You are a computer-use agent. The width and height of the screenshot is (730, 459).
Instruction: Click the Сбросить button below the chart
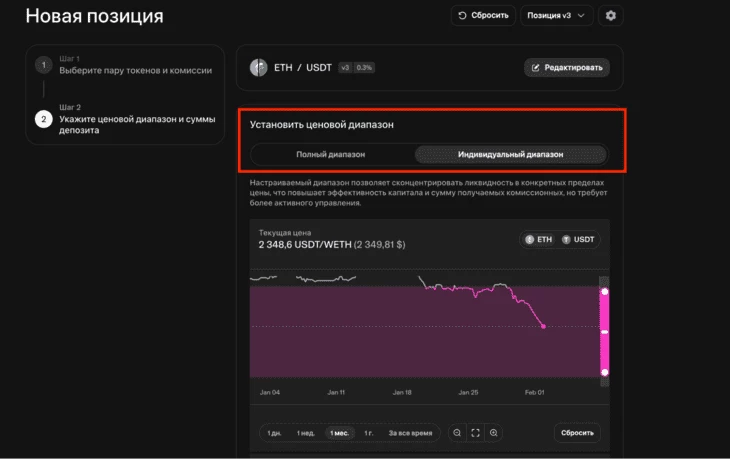(577, 433)
